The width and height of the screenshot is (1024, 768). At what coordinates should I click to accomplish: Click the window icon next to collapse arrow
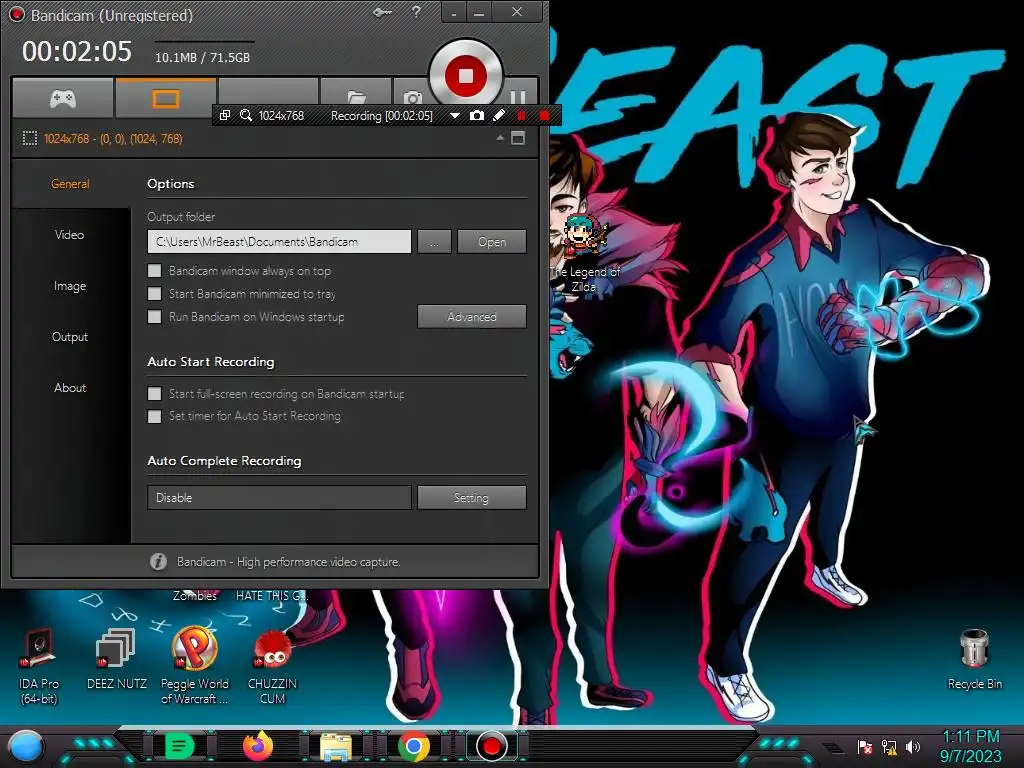(x=518, y=138)
